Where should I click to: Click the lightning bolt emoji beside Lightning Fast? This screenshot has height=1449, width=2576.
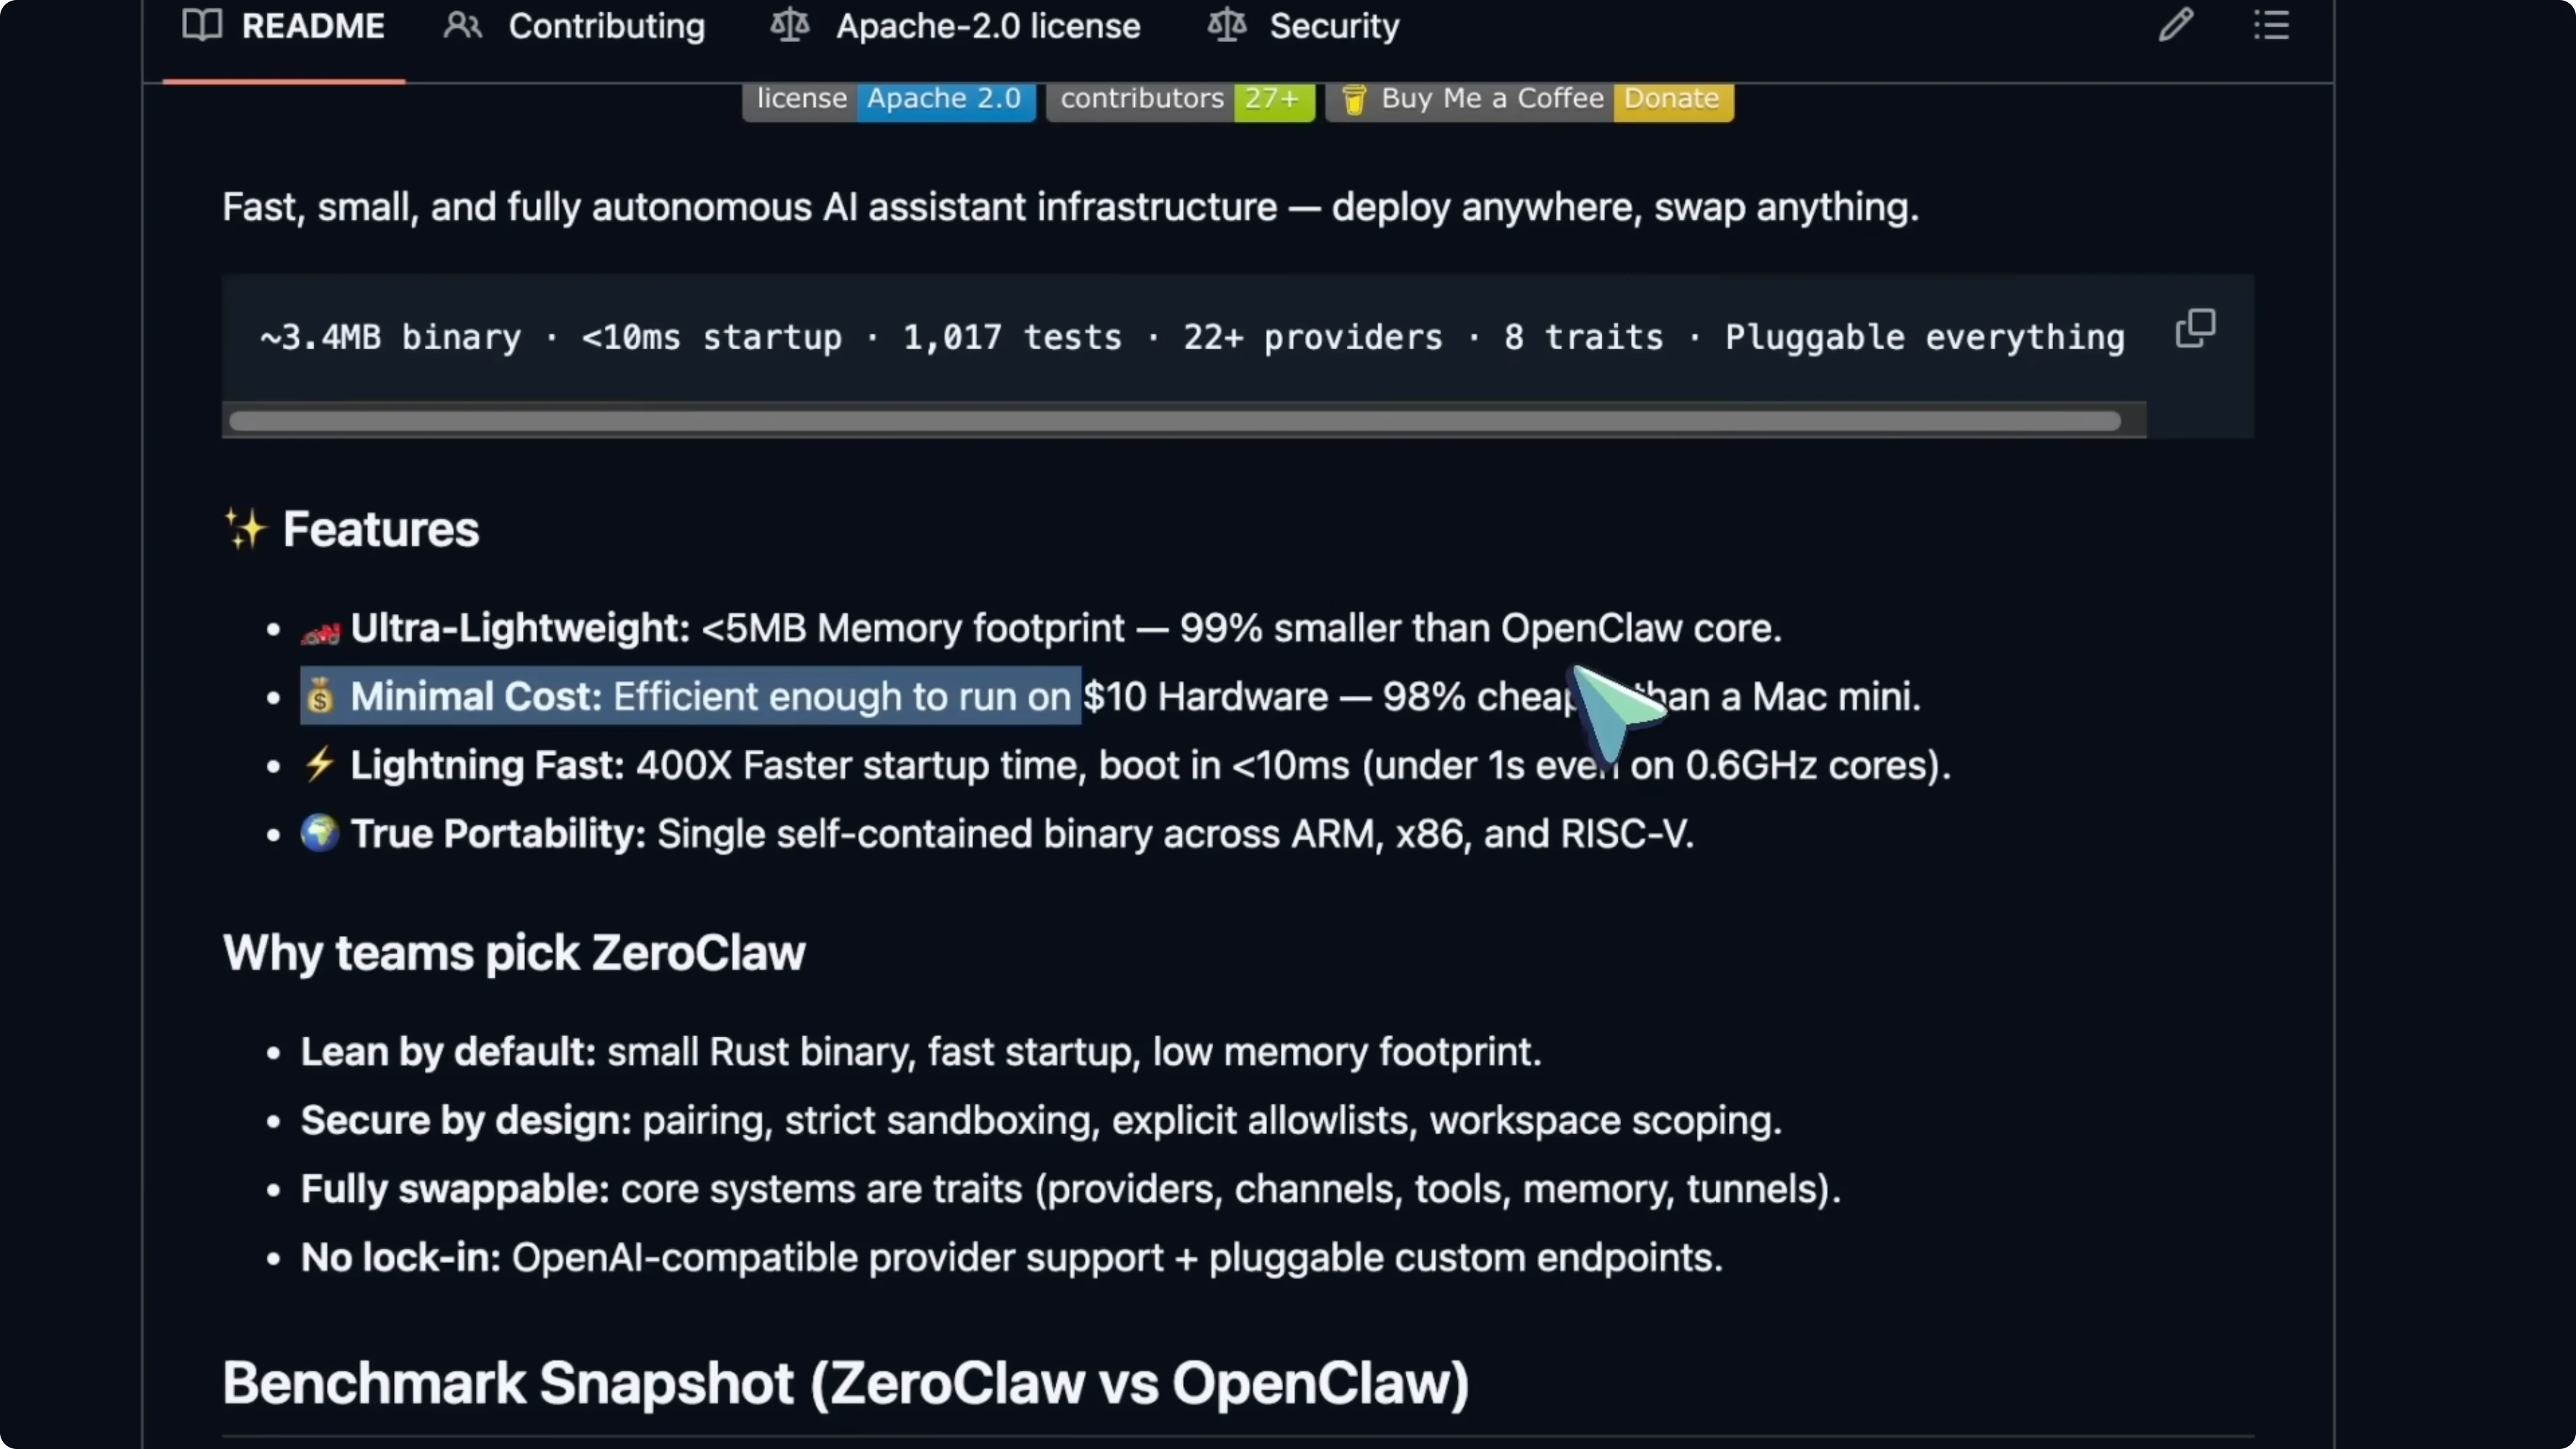(x=320, y=765)
